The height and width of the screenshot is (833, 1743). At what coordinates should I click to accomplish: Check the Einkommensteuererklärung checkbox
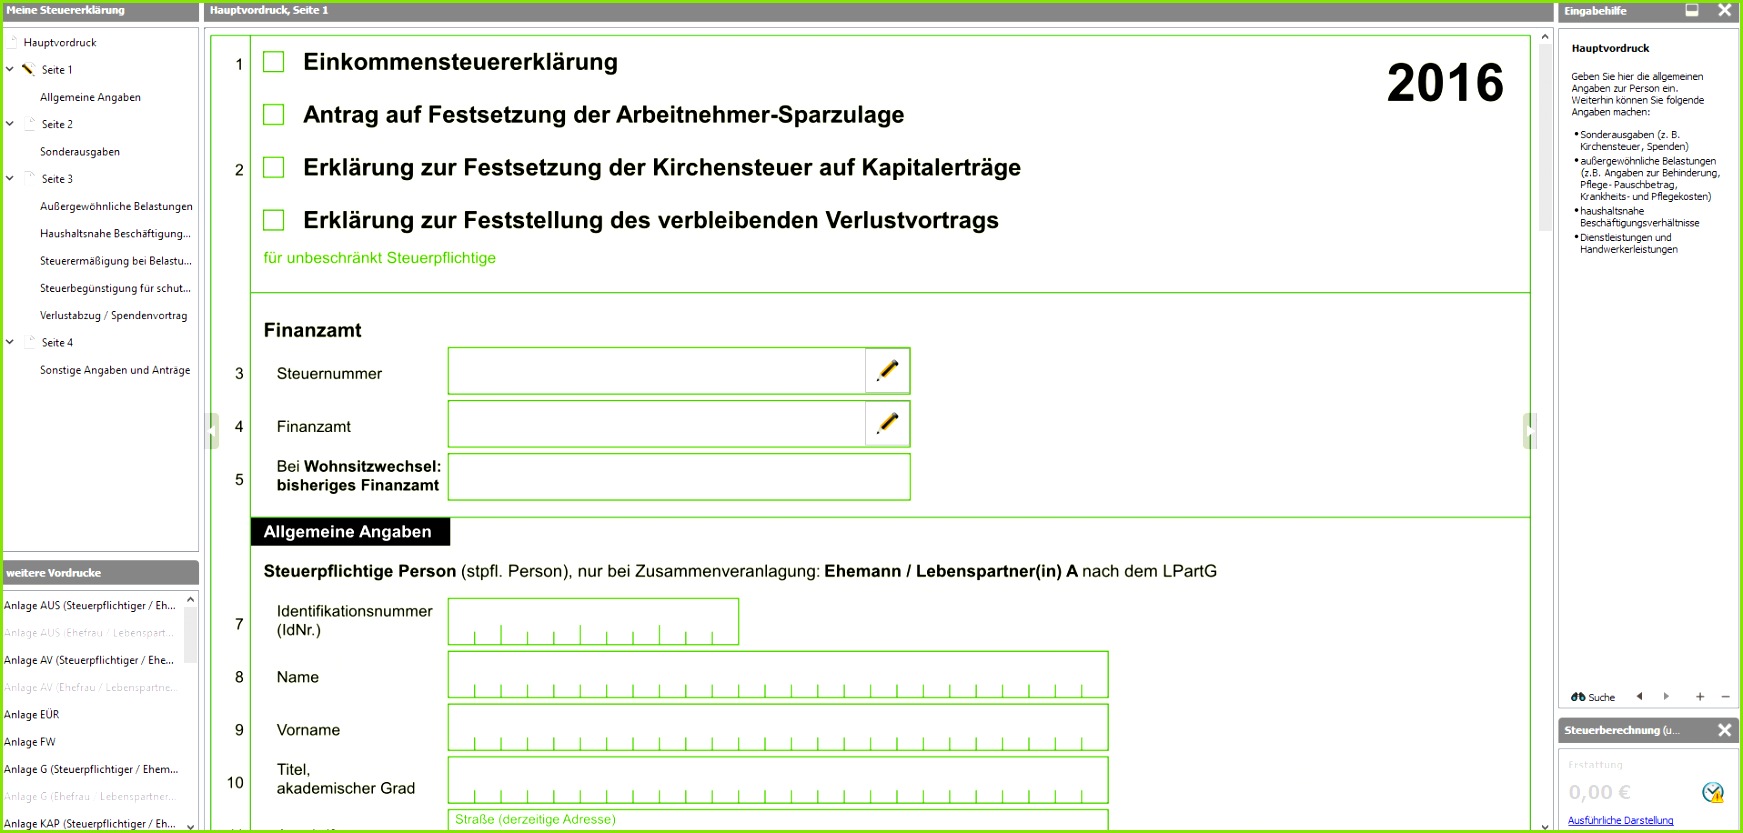click(273, 62)
